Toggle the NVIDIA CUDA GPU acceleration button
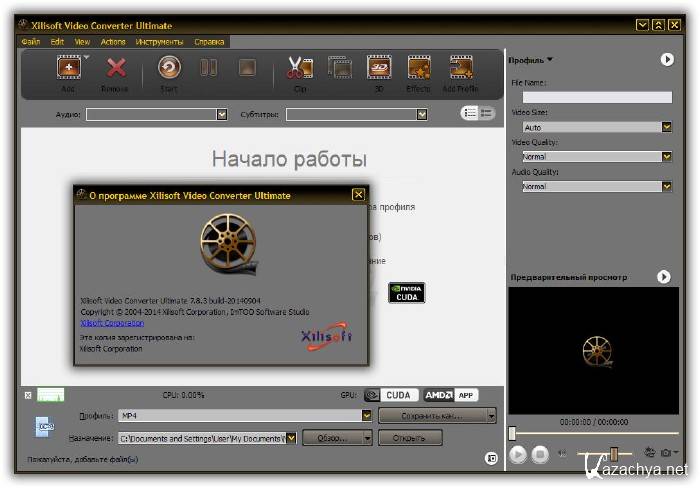The image size is (700, 488). click(391, 395)
